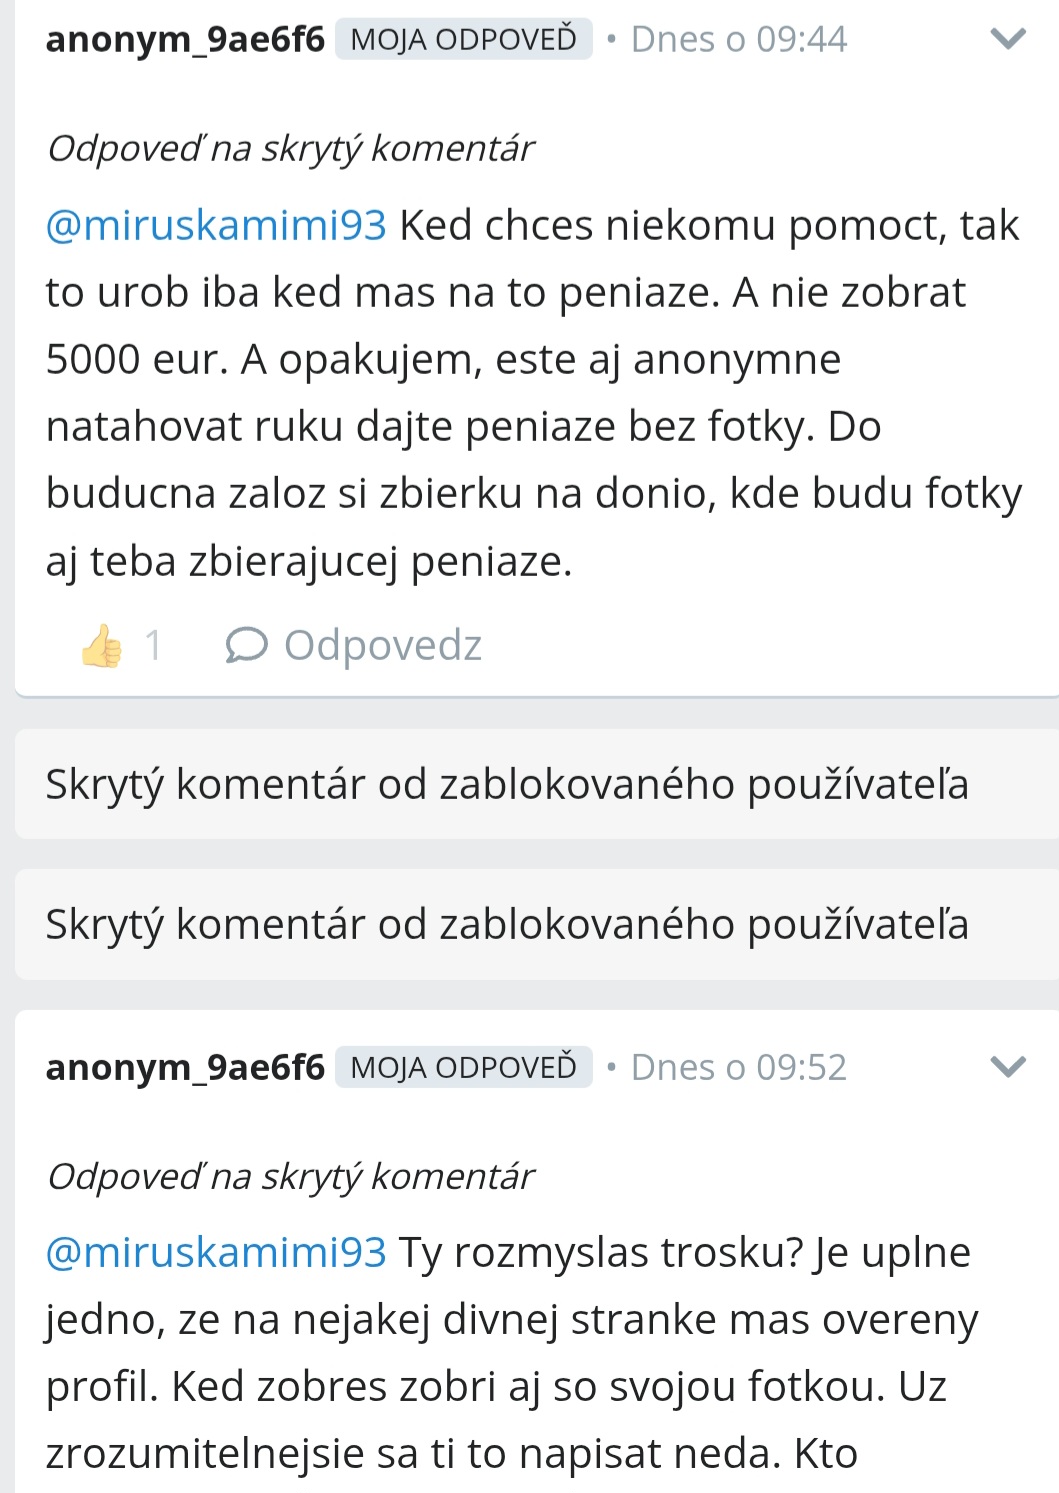Image resolution: width=1059 pixels, height=1493 pixels.
Task: Click 'Odpoveď na skrytý komentár' in the 09:52 comment
Action: click(x=290, y=1177)
